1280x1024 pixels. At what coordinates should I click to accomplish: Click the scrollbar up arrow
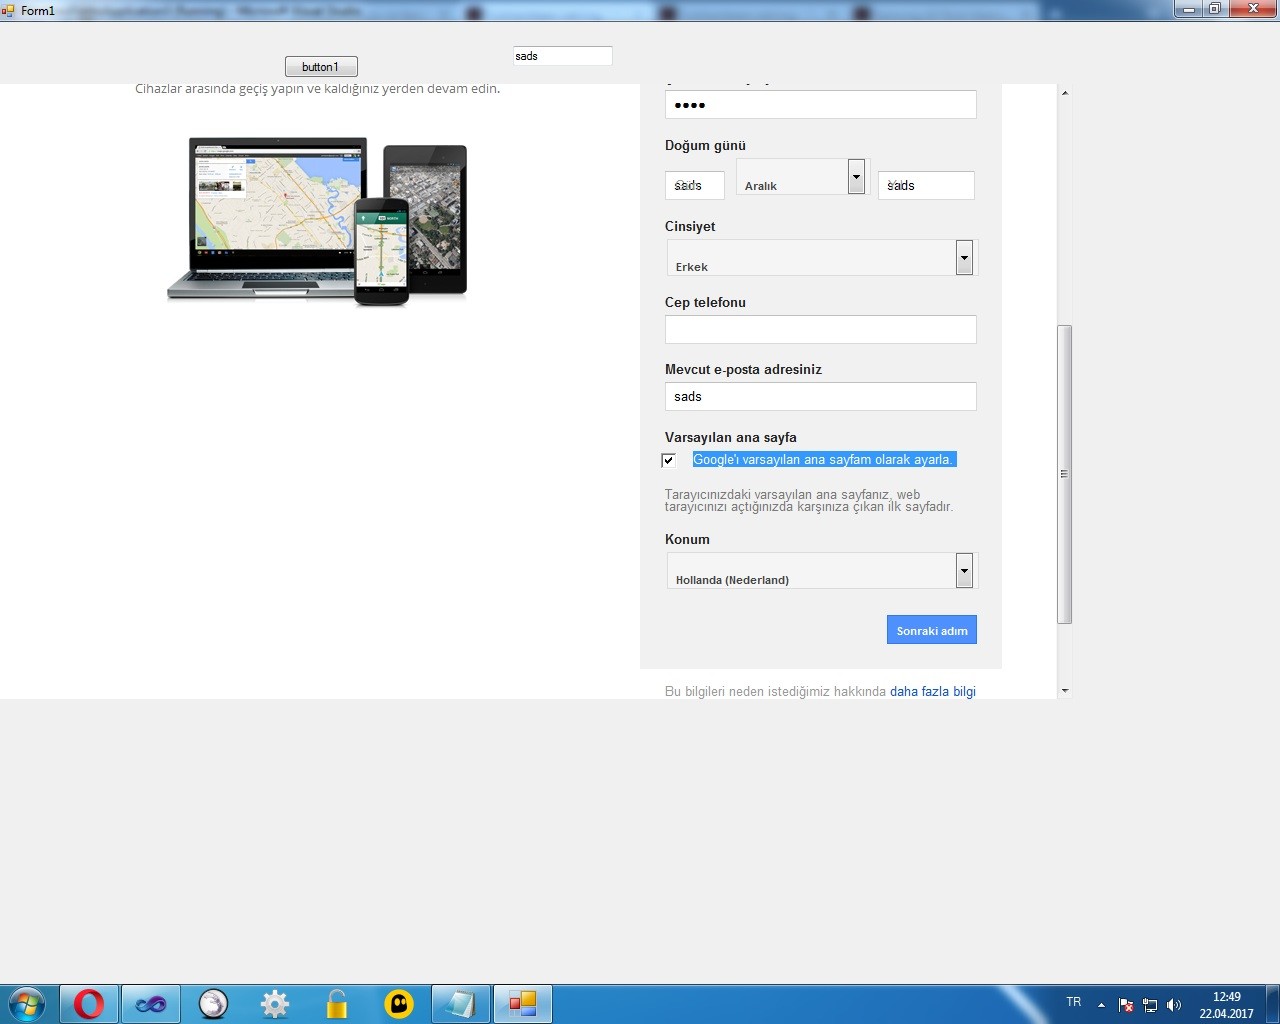(1065, 93)
